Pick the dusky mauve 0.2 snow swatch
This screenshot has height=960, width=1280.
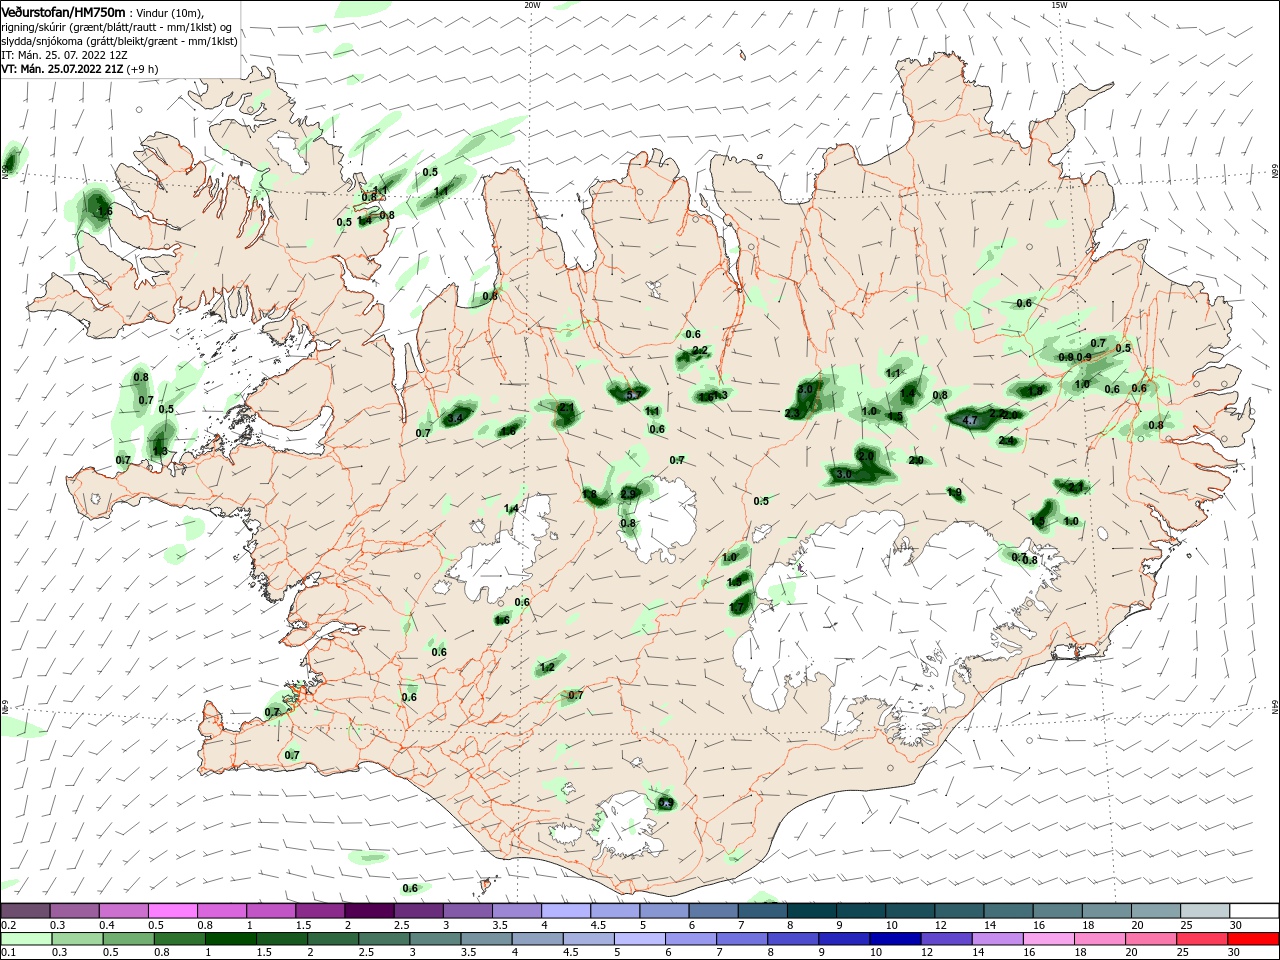tap(25, 911)
